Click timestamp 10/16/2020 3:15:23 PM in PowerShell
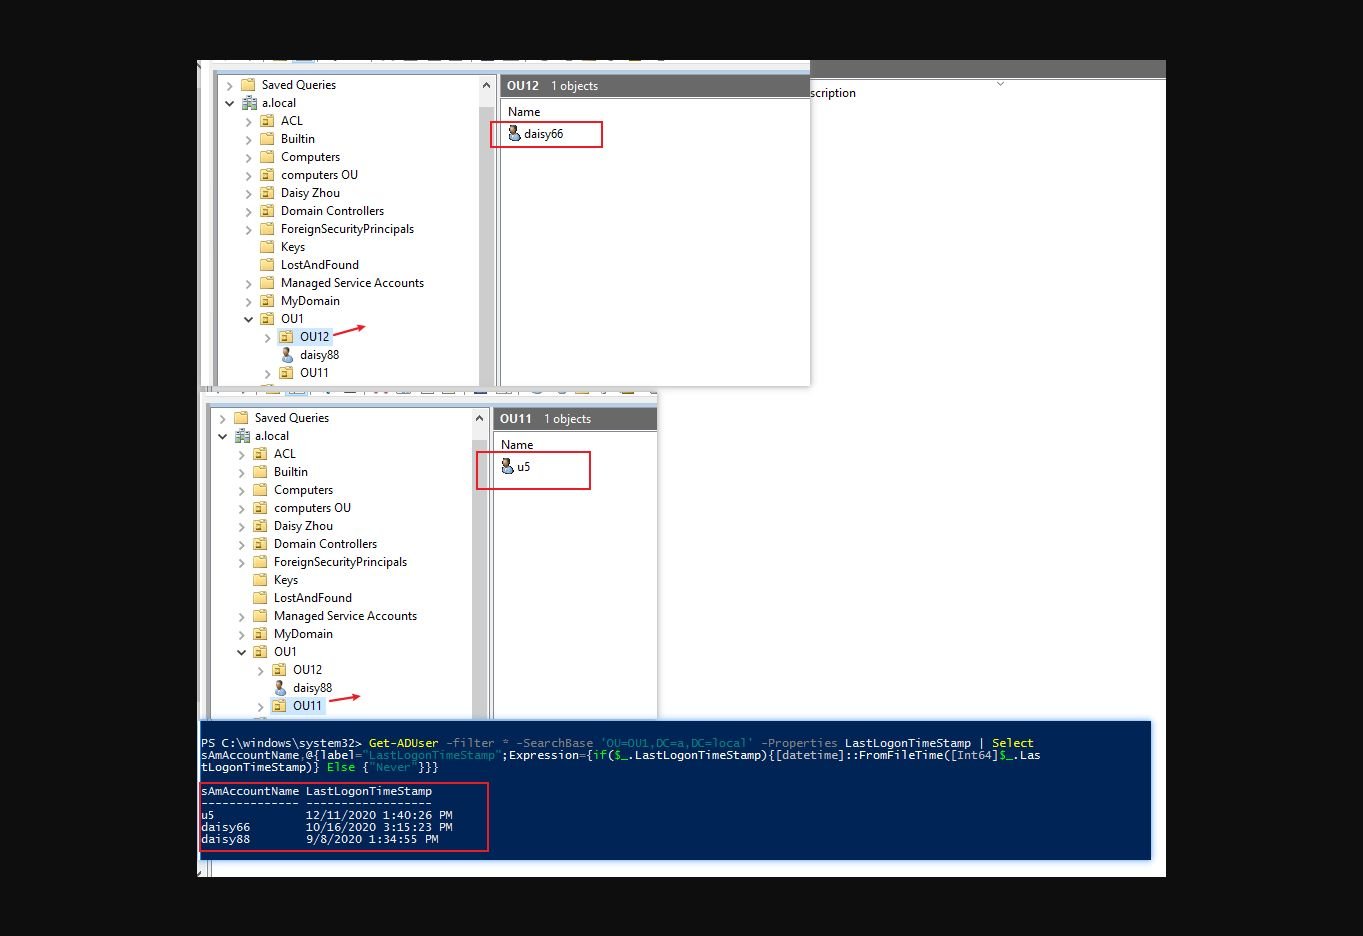The height and width of the screenshot is (936, 1363). pyautogui.click(x=379, y=827)
